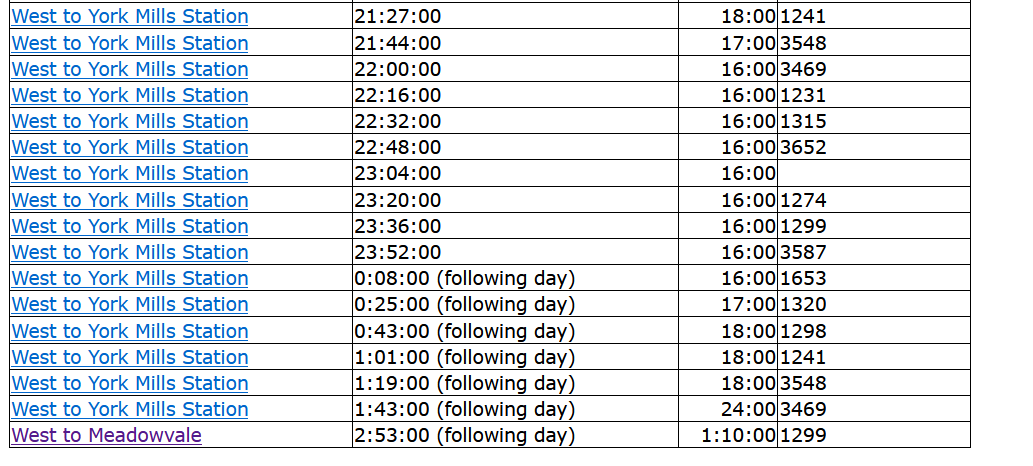Click the 23:52:00 York Mills Station link
Screen dimensions: 1033x466
129,252
